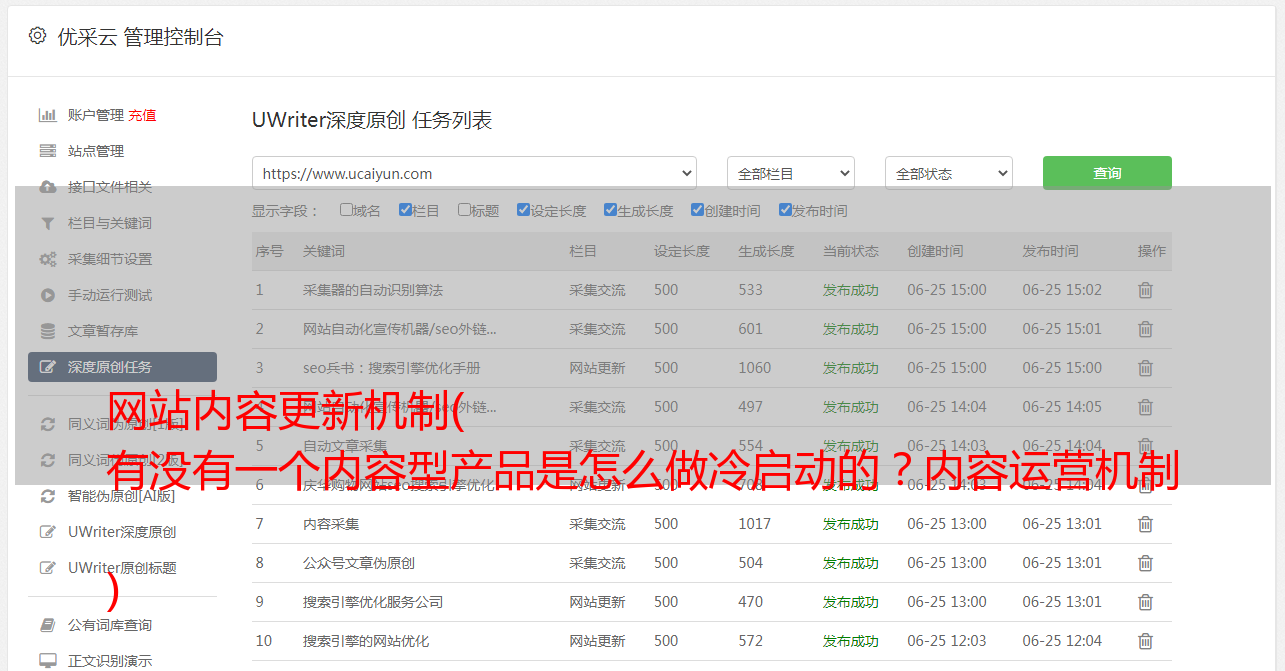Open the site URL dropdown showing ucaiyun.com
The height and width of the screenshot is (671, 1285).
474,173
